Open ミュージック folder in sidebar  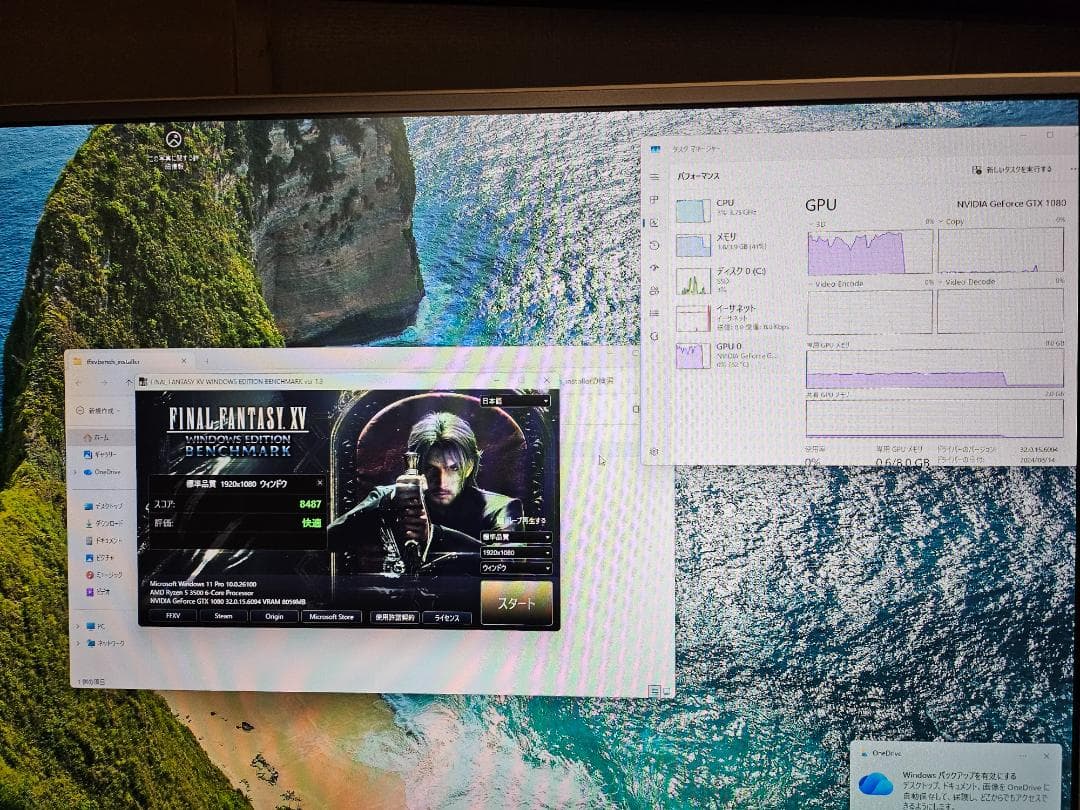pyautogui.click(x=103, y=574)
